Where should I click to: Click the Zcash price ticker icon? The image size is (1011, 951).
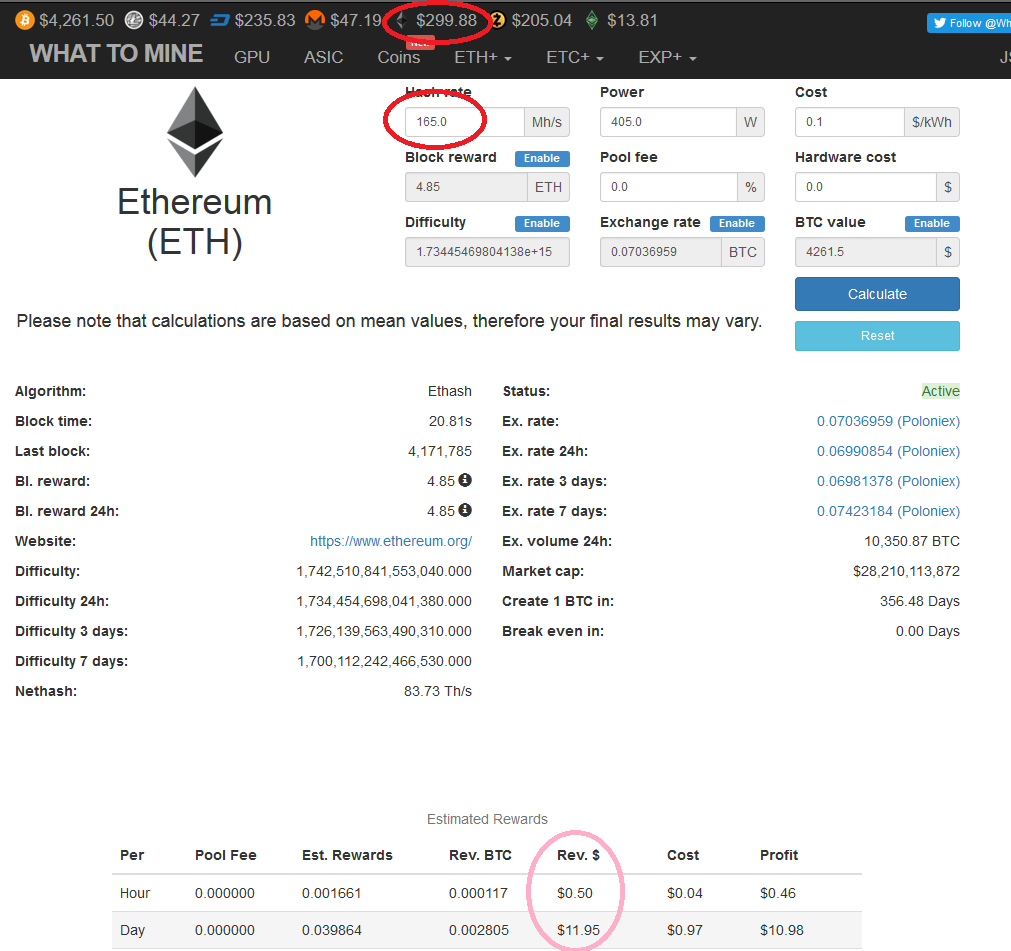click(x=497, y=20)
